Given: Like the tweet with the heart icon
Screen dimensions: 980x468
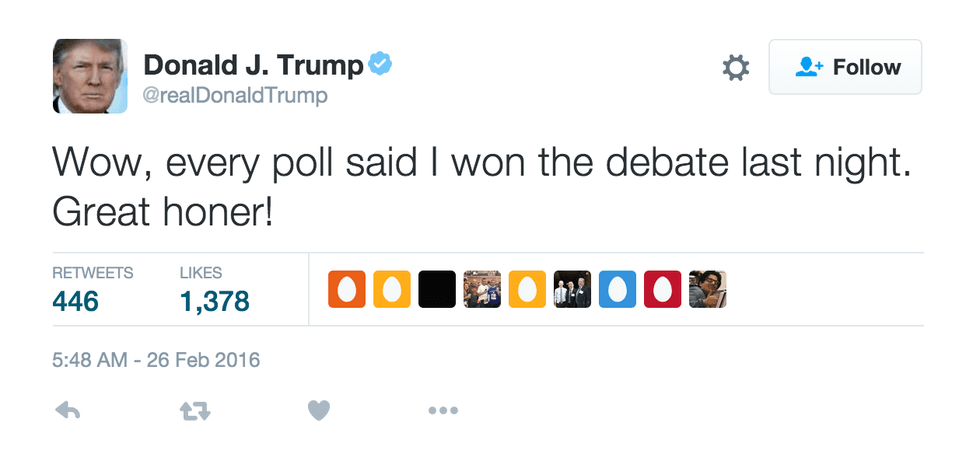Looking at the screenshot, I should tap(318, 410).
